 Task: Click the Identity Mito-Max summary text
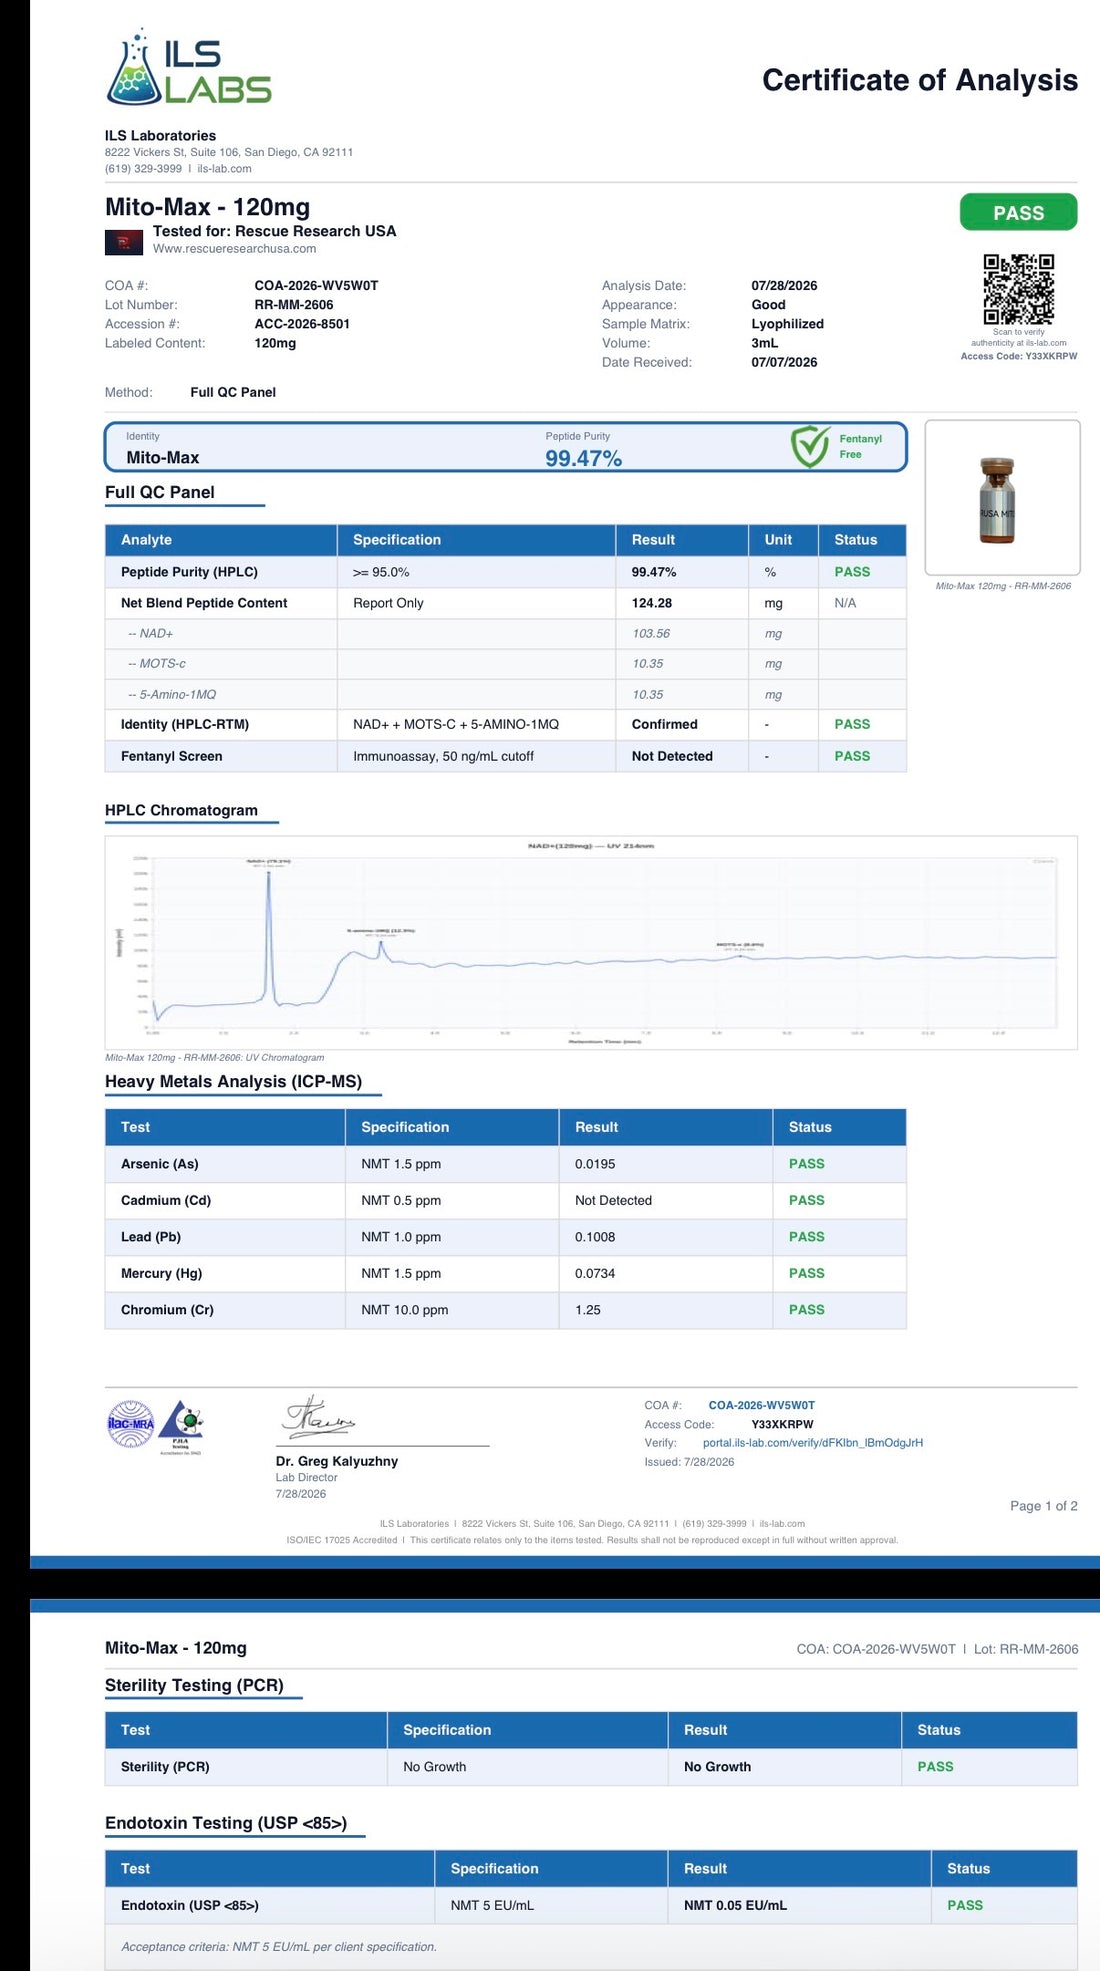(x=162, y=457)
